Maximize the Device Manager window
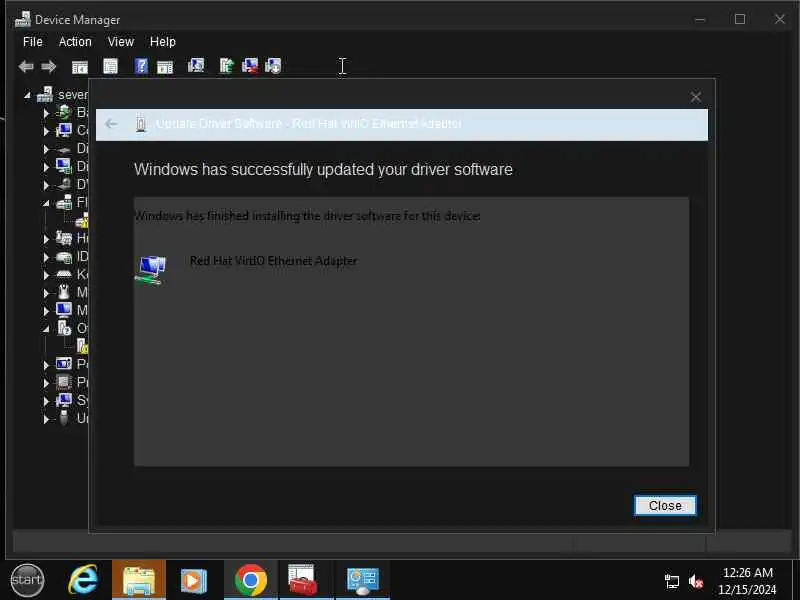800x600 pixels. [740, 19]
